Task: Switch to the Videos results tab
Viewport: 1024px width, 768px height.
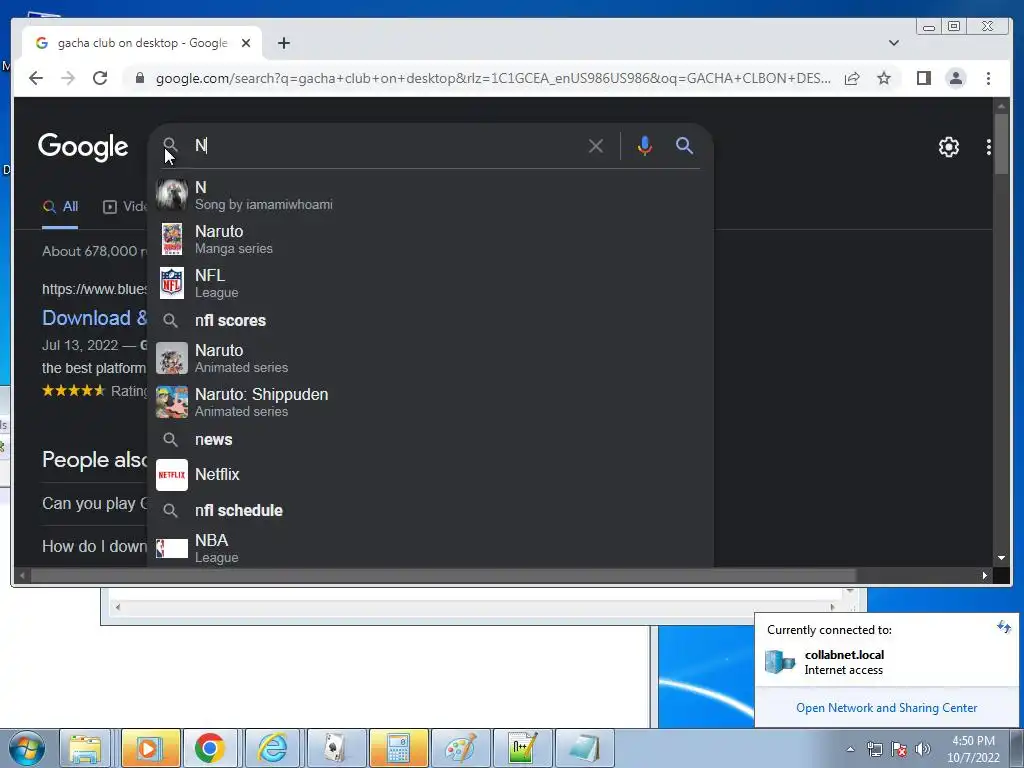Action: (x=125, y=207)
